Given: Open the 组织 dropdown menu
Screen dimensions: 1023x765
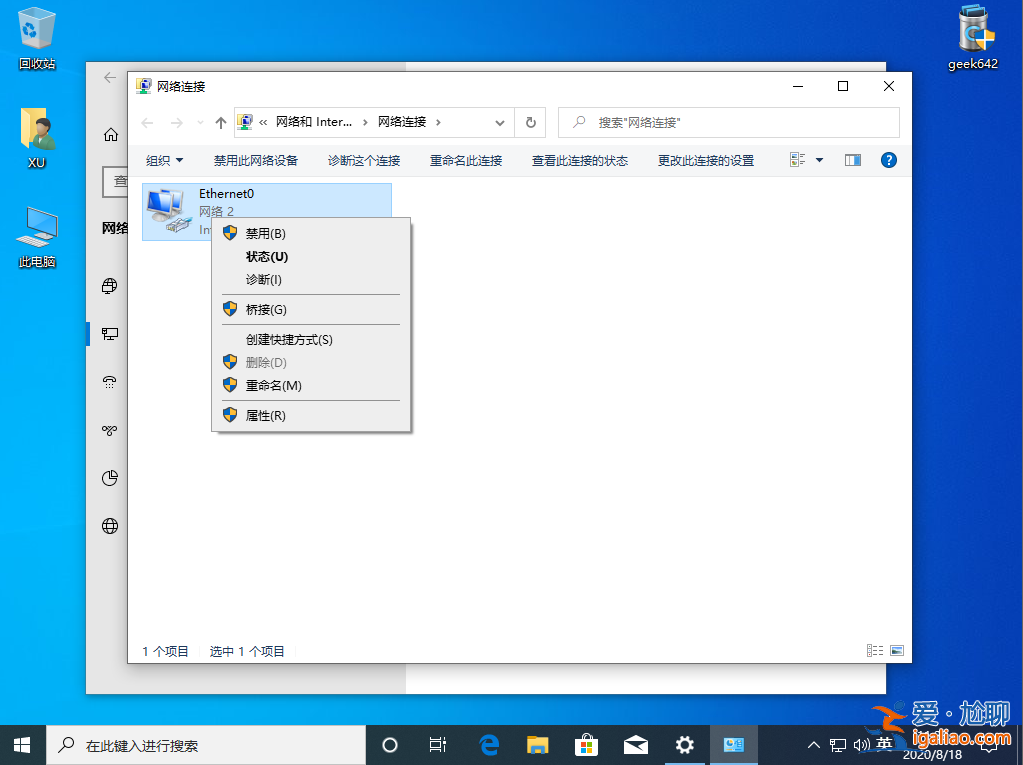Looking at the screenshot, I should tap(165, 159).
